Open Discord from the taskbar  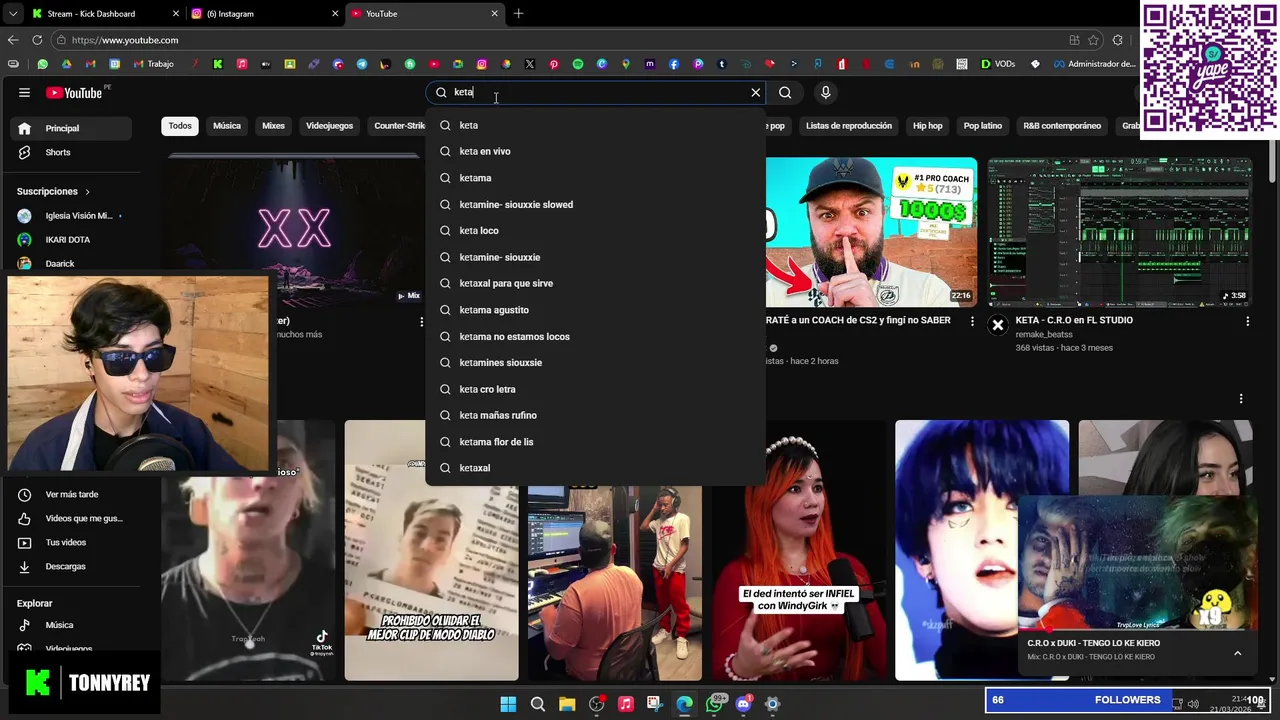click(x=743, y=704)
